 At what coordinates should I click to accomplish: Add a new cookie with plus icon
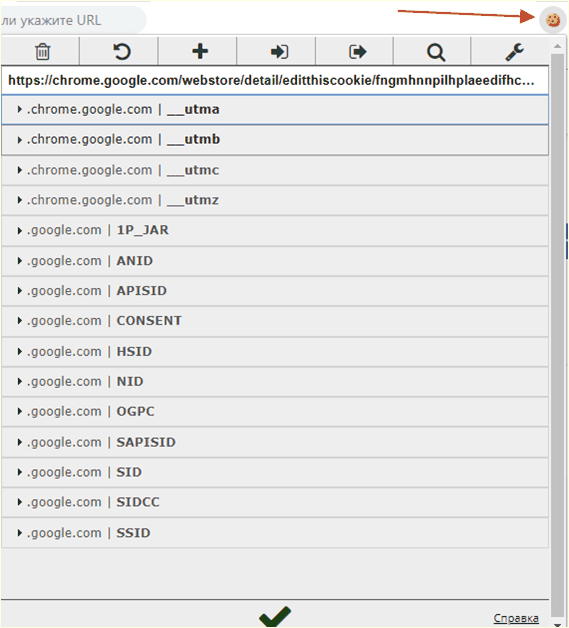coord(200,51)
